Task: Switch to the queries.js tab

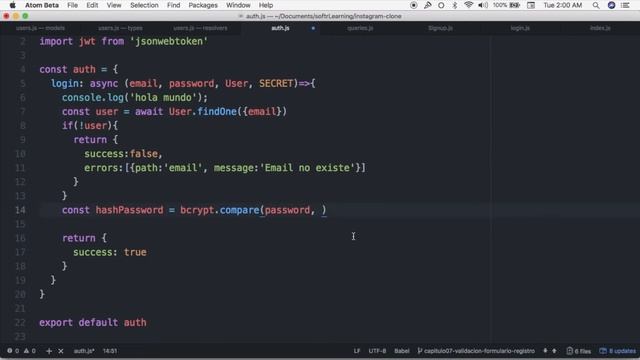Action: pyautogui.click(x=360, y=28)
